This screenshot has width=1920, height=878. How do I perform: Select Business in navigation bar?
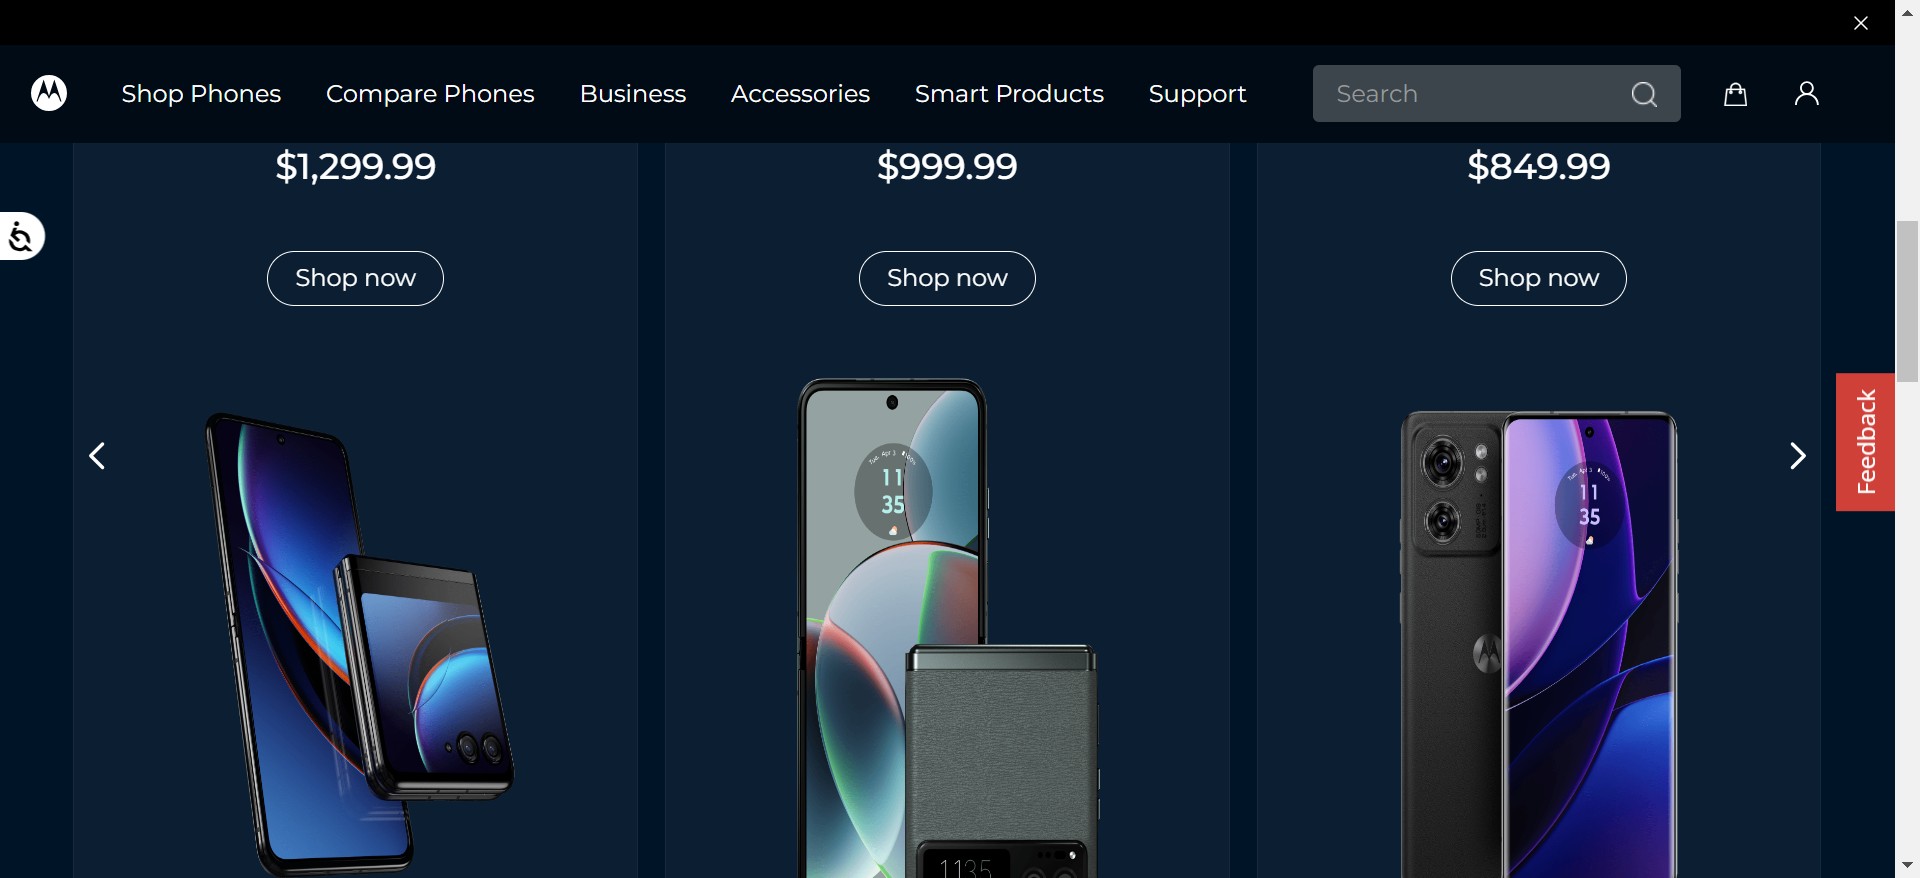click(632, 94)
